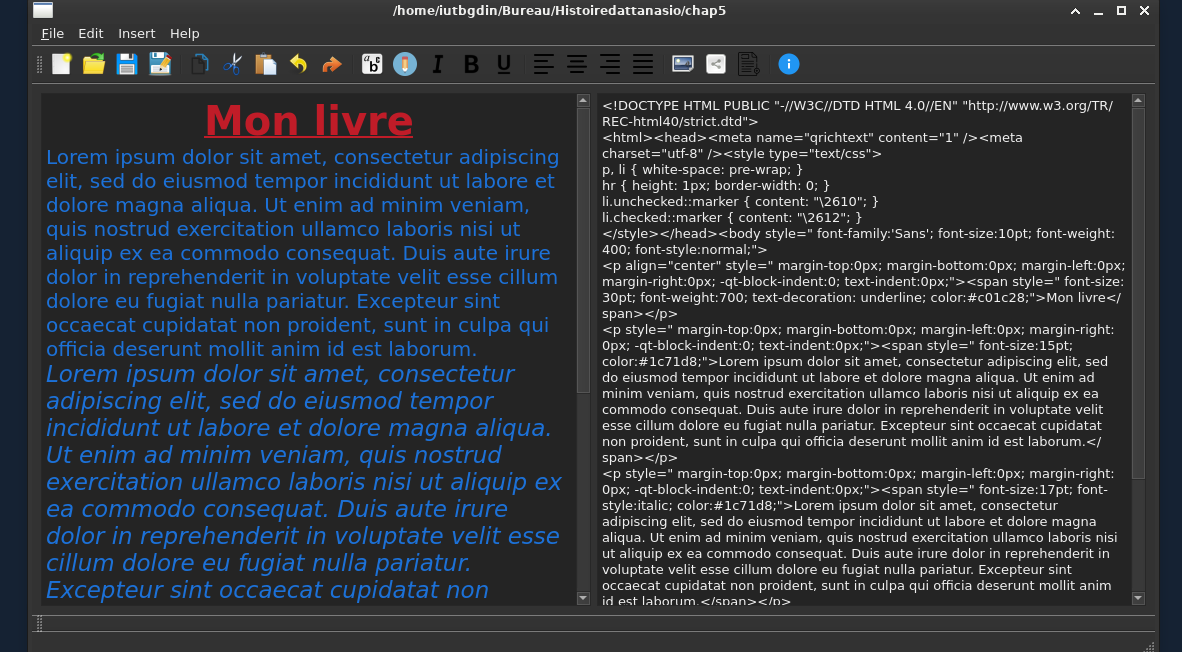Open the Help menu
The image size is (1182, 652).
(185, 33)
